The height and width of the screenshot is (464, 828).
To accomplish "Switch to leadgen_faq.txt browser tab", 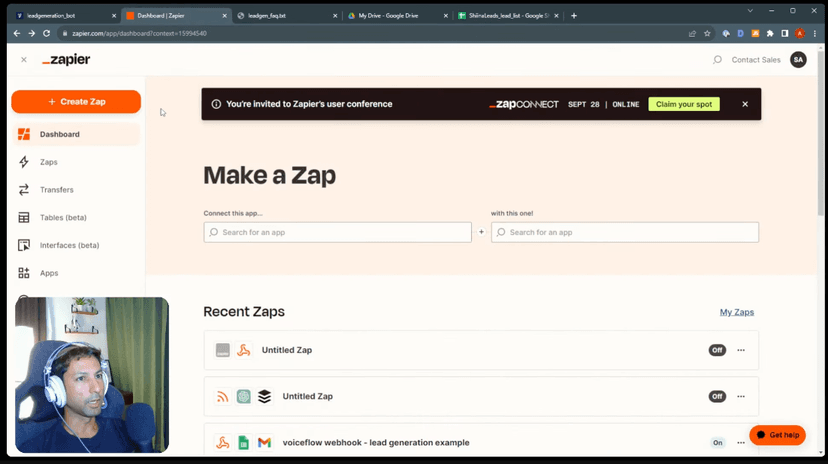I will (287, 16).
